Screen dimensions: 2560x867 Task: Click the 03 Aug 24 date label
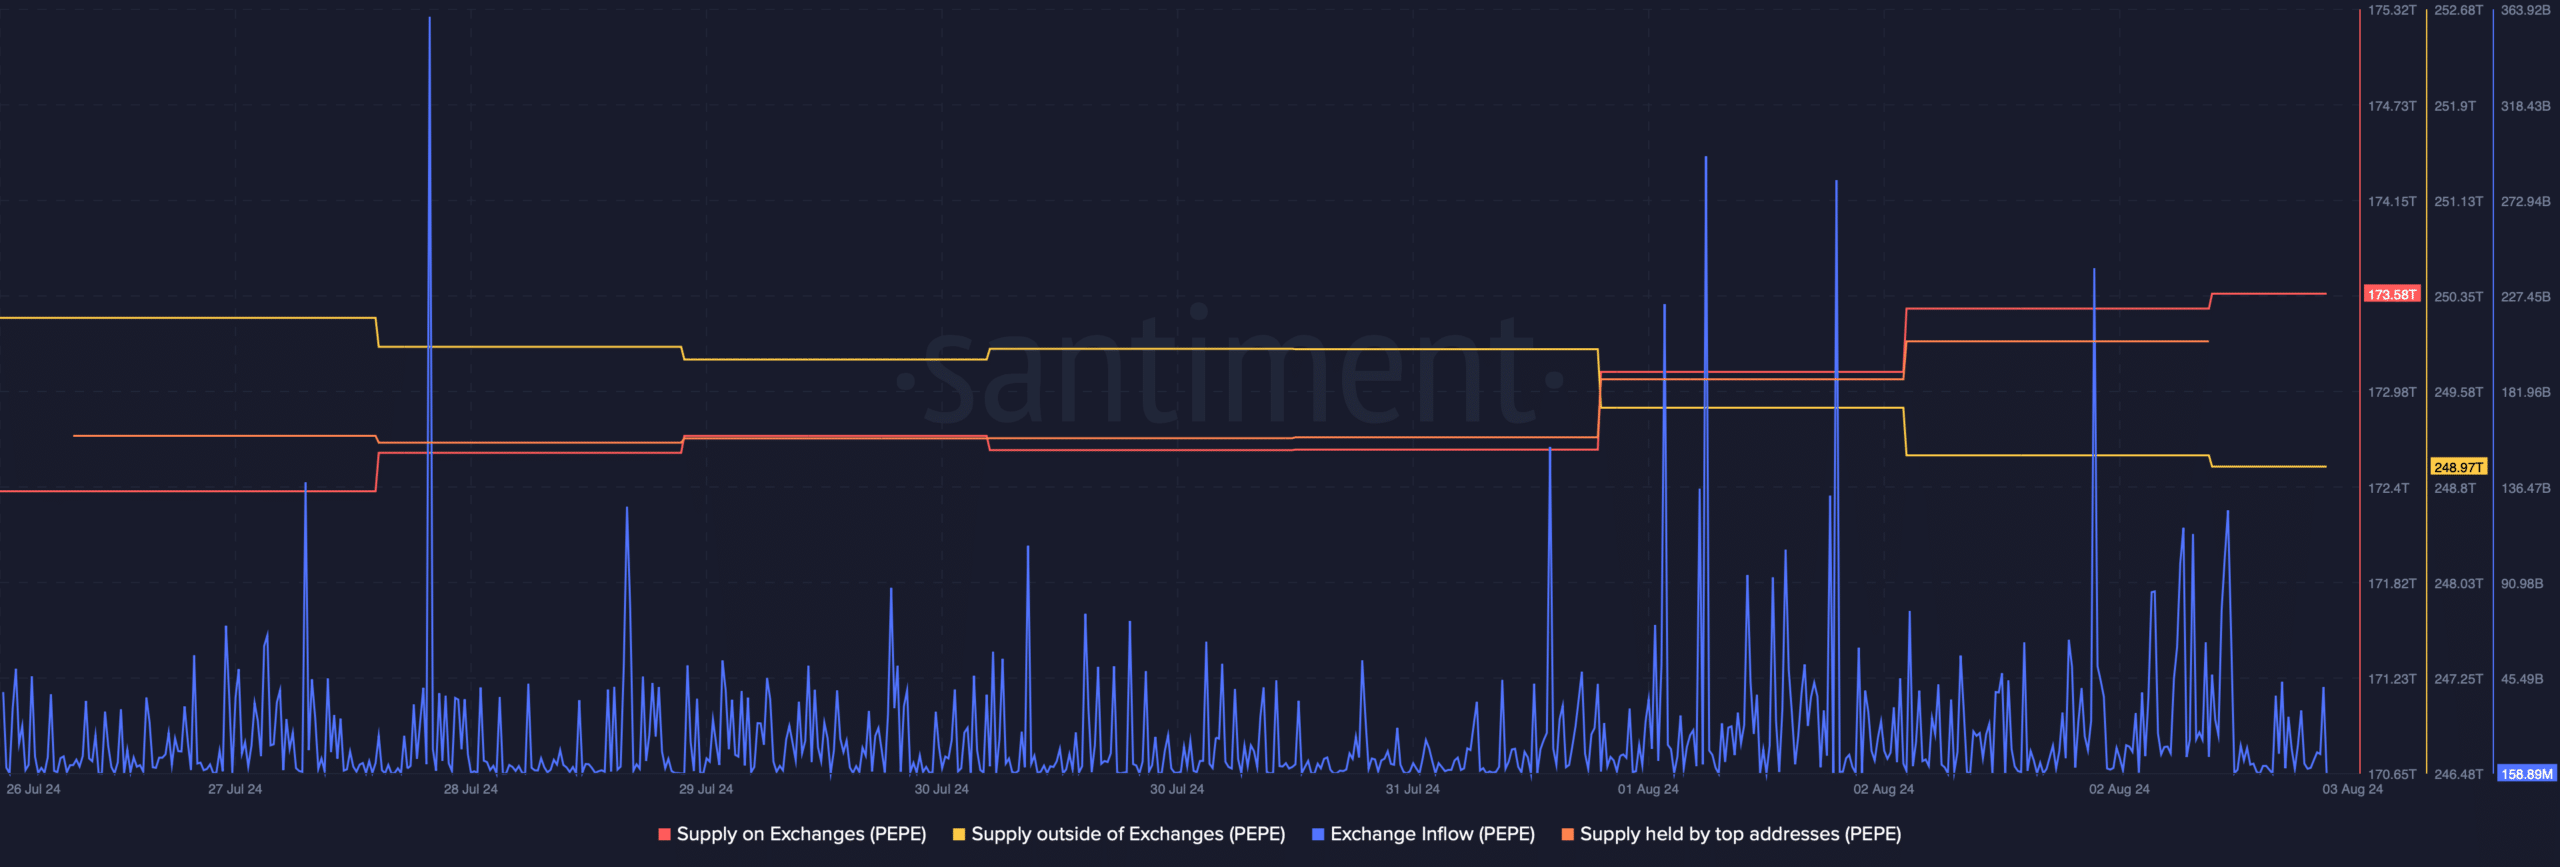(x=2352, y=789)
